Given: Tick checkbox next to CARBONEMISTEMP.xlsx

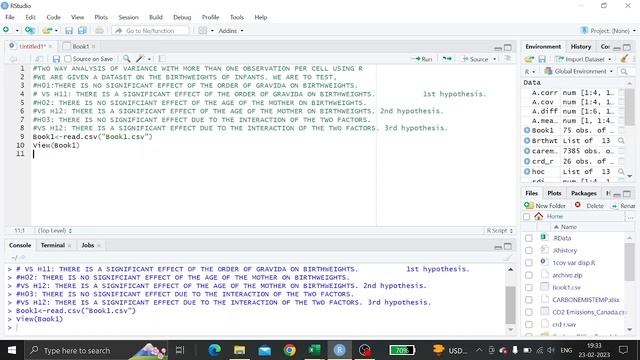Looking at the screenshot, I should 529,300.
